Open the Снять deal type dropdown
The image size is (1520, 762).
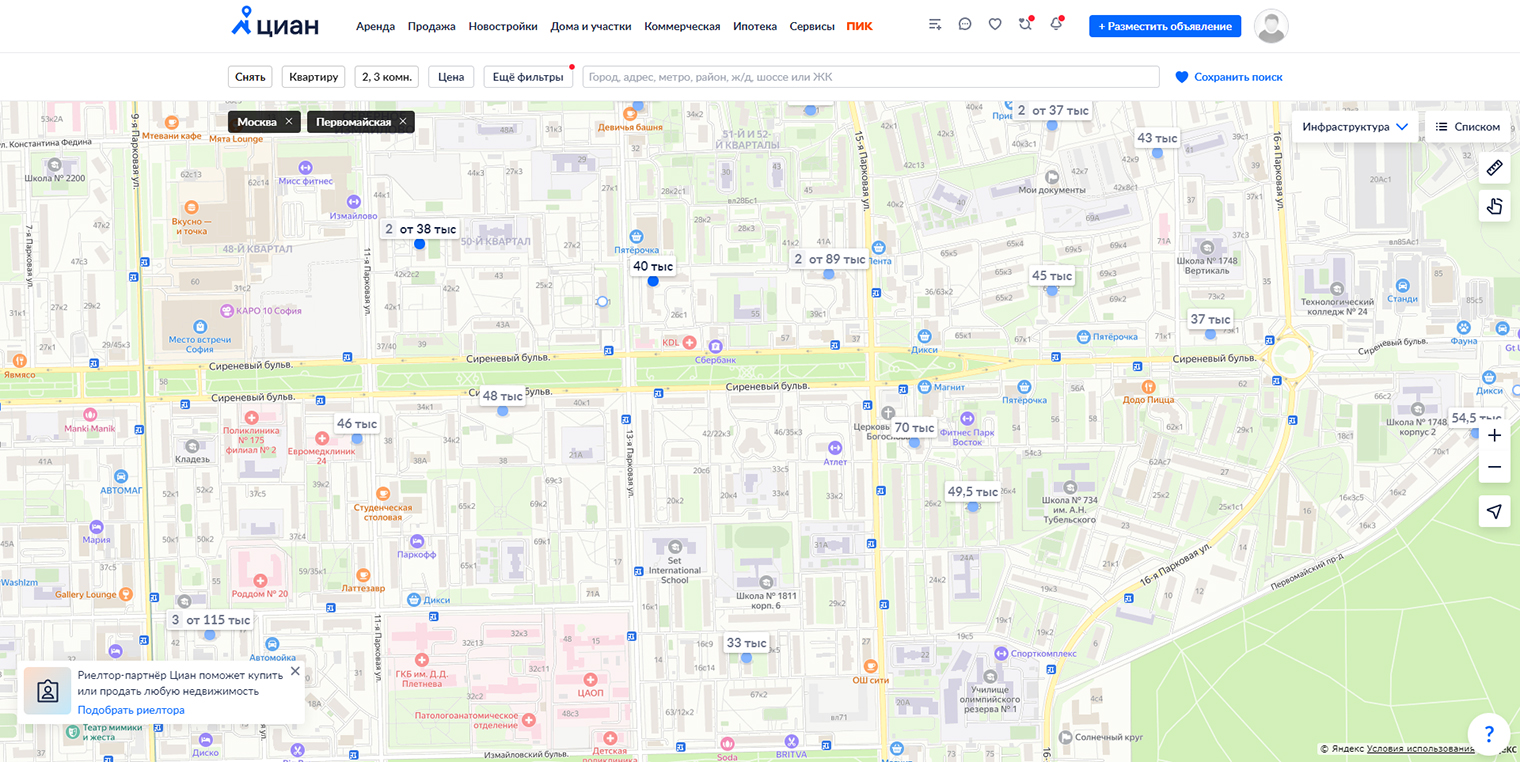click(x=250, y=77)
